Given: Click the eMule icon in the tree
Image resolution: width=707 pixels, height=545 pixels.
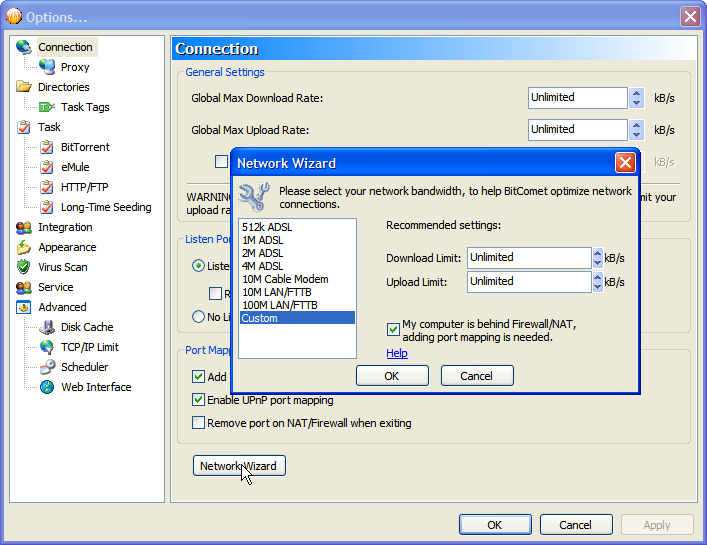Looking at the screenshot, I should [x=47, y=167].
